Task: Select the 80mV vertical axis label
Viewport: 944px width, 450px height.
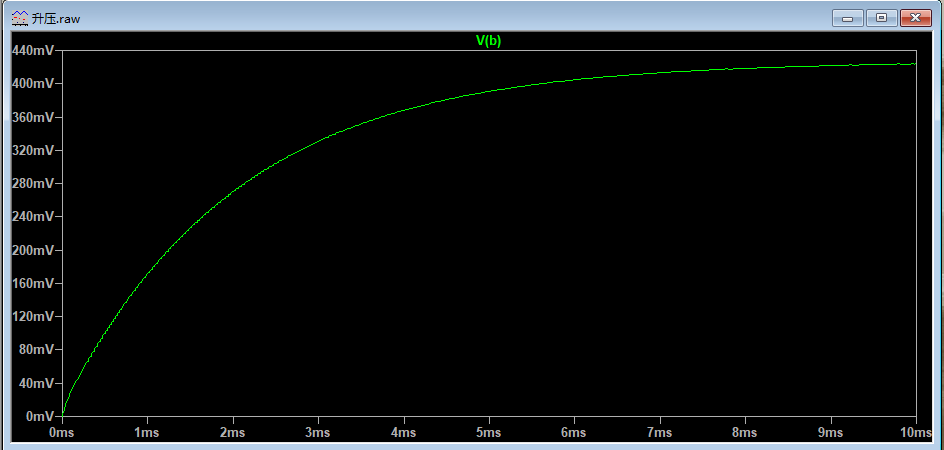Action: coord(36,349)
